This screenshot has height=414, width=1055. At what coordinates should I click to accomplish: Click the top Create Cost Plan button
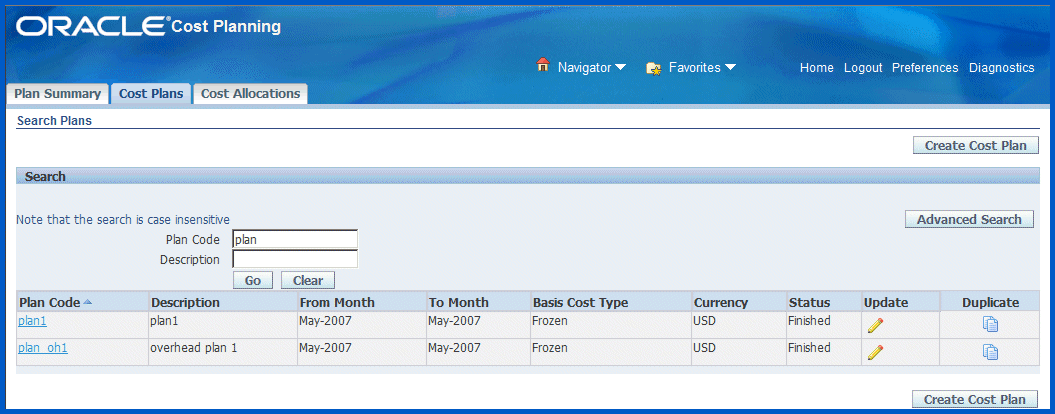[x=976, y=145]
